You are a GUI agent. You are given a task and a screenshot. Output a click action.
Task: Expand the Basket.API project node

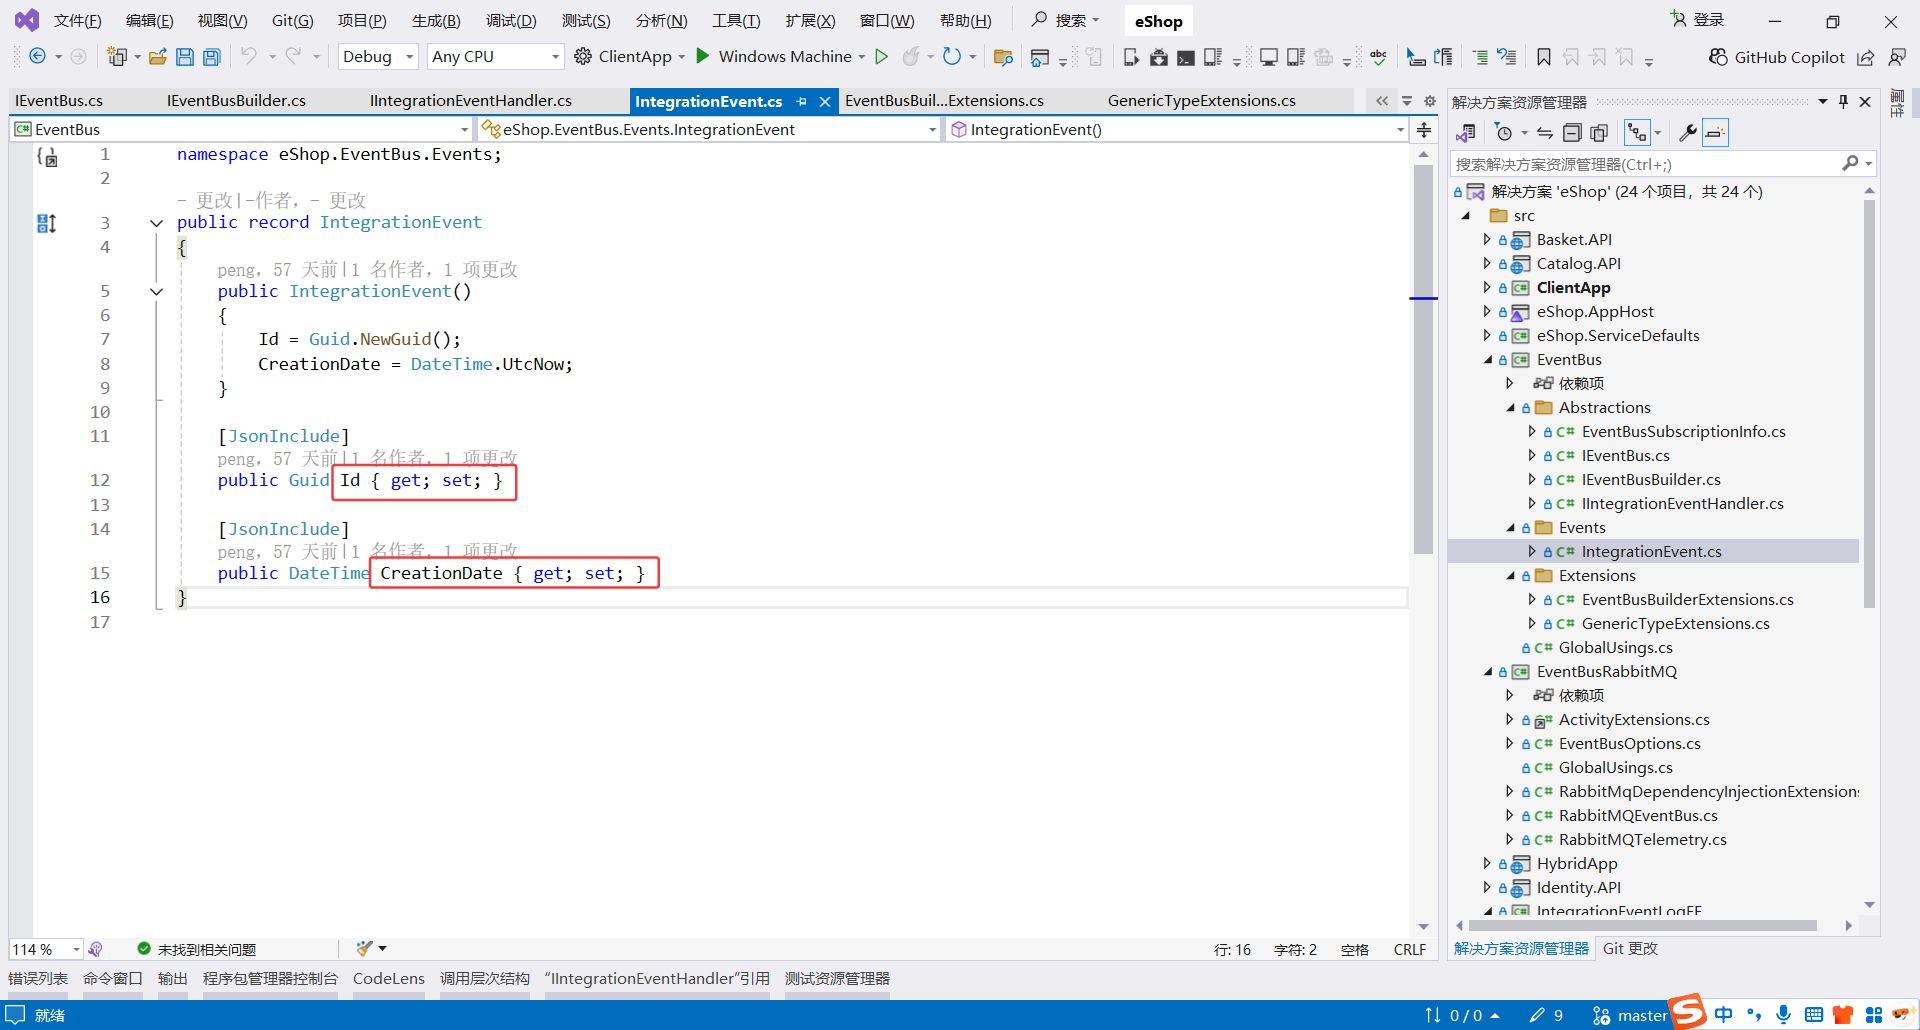click(1487, 240)
